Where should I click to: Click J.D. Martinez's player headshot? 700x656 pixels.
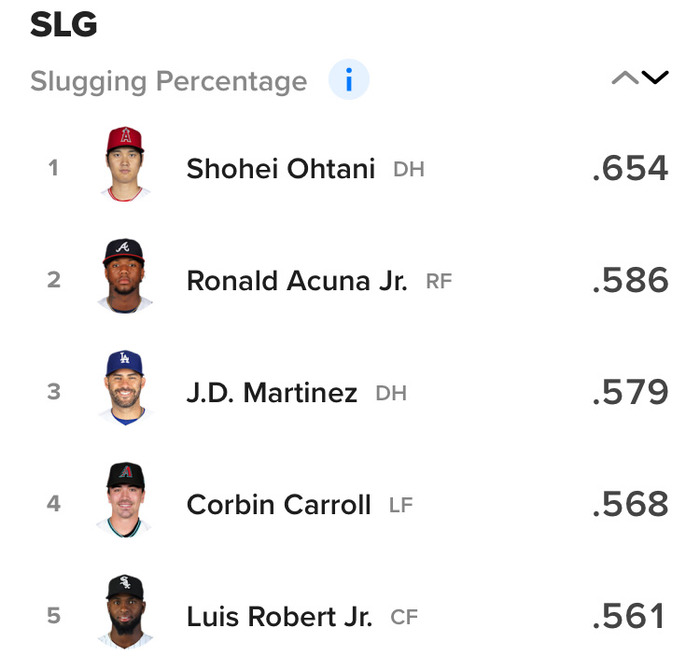coord(126,391)
